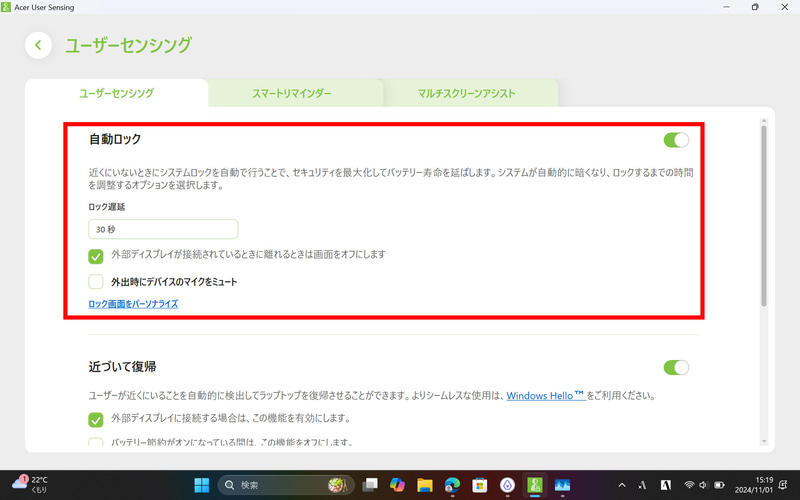The height and width of the screenshot is (500, 800).
Task: Close the Acer User Sensing window
Action: coord(785,7)
